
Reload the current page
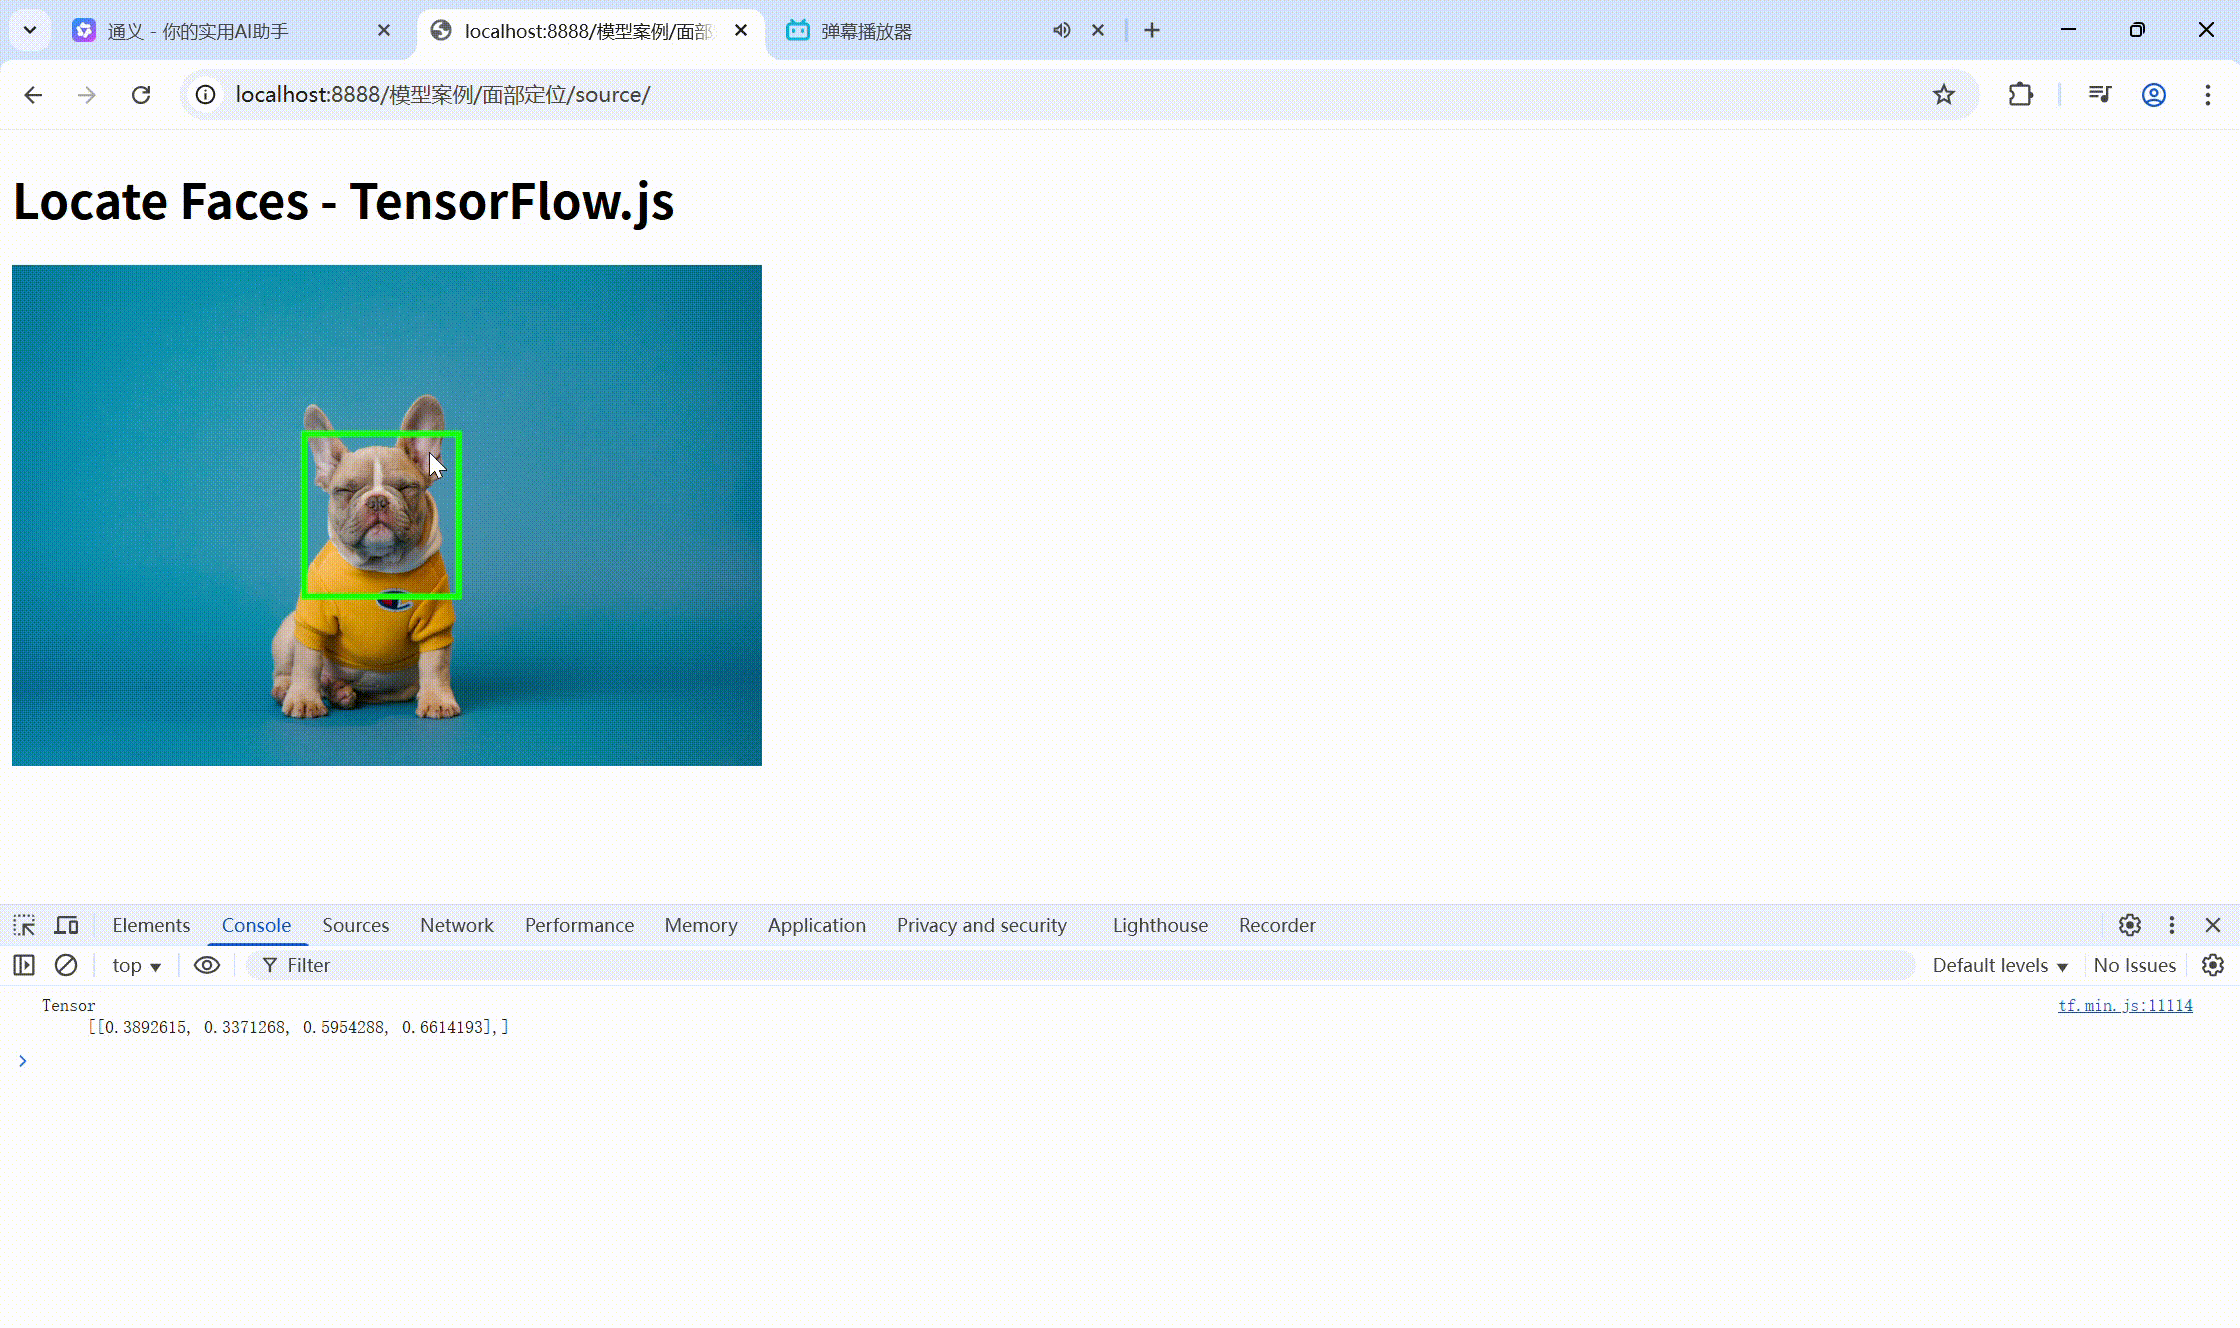pyautogui.click(x=141, y=95)
